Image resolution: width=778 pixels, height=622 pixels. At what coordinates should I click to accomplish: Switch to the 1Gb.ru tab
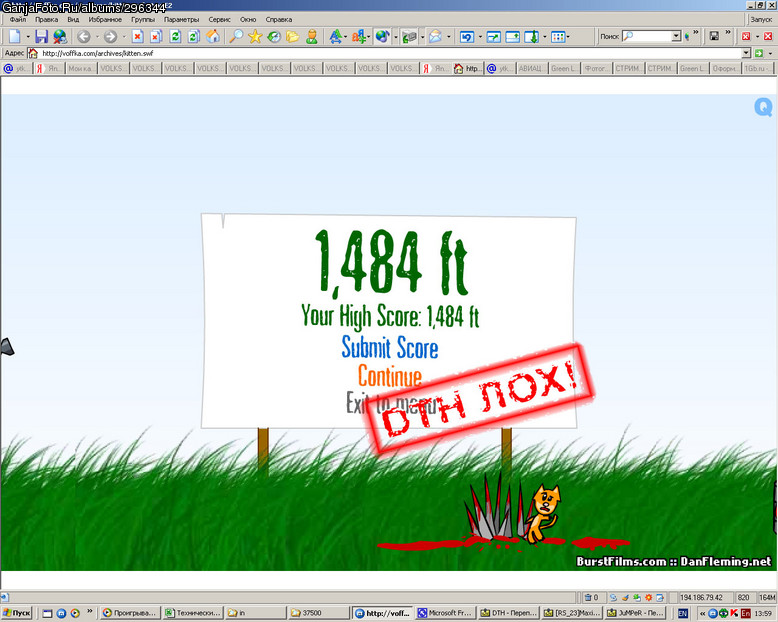[x=758, y=68]
